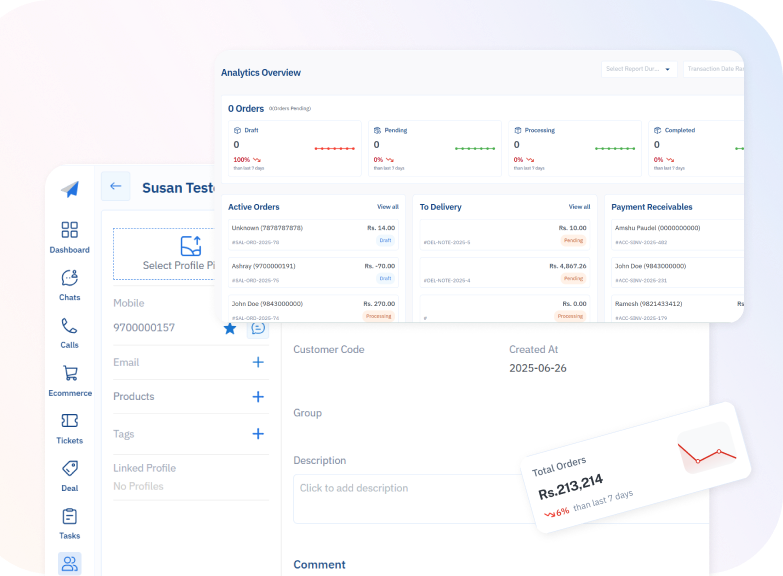
Task: Toggle the favorite star next to mobile
Action: pos(230,328)
